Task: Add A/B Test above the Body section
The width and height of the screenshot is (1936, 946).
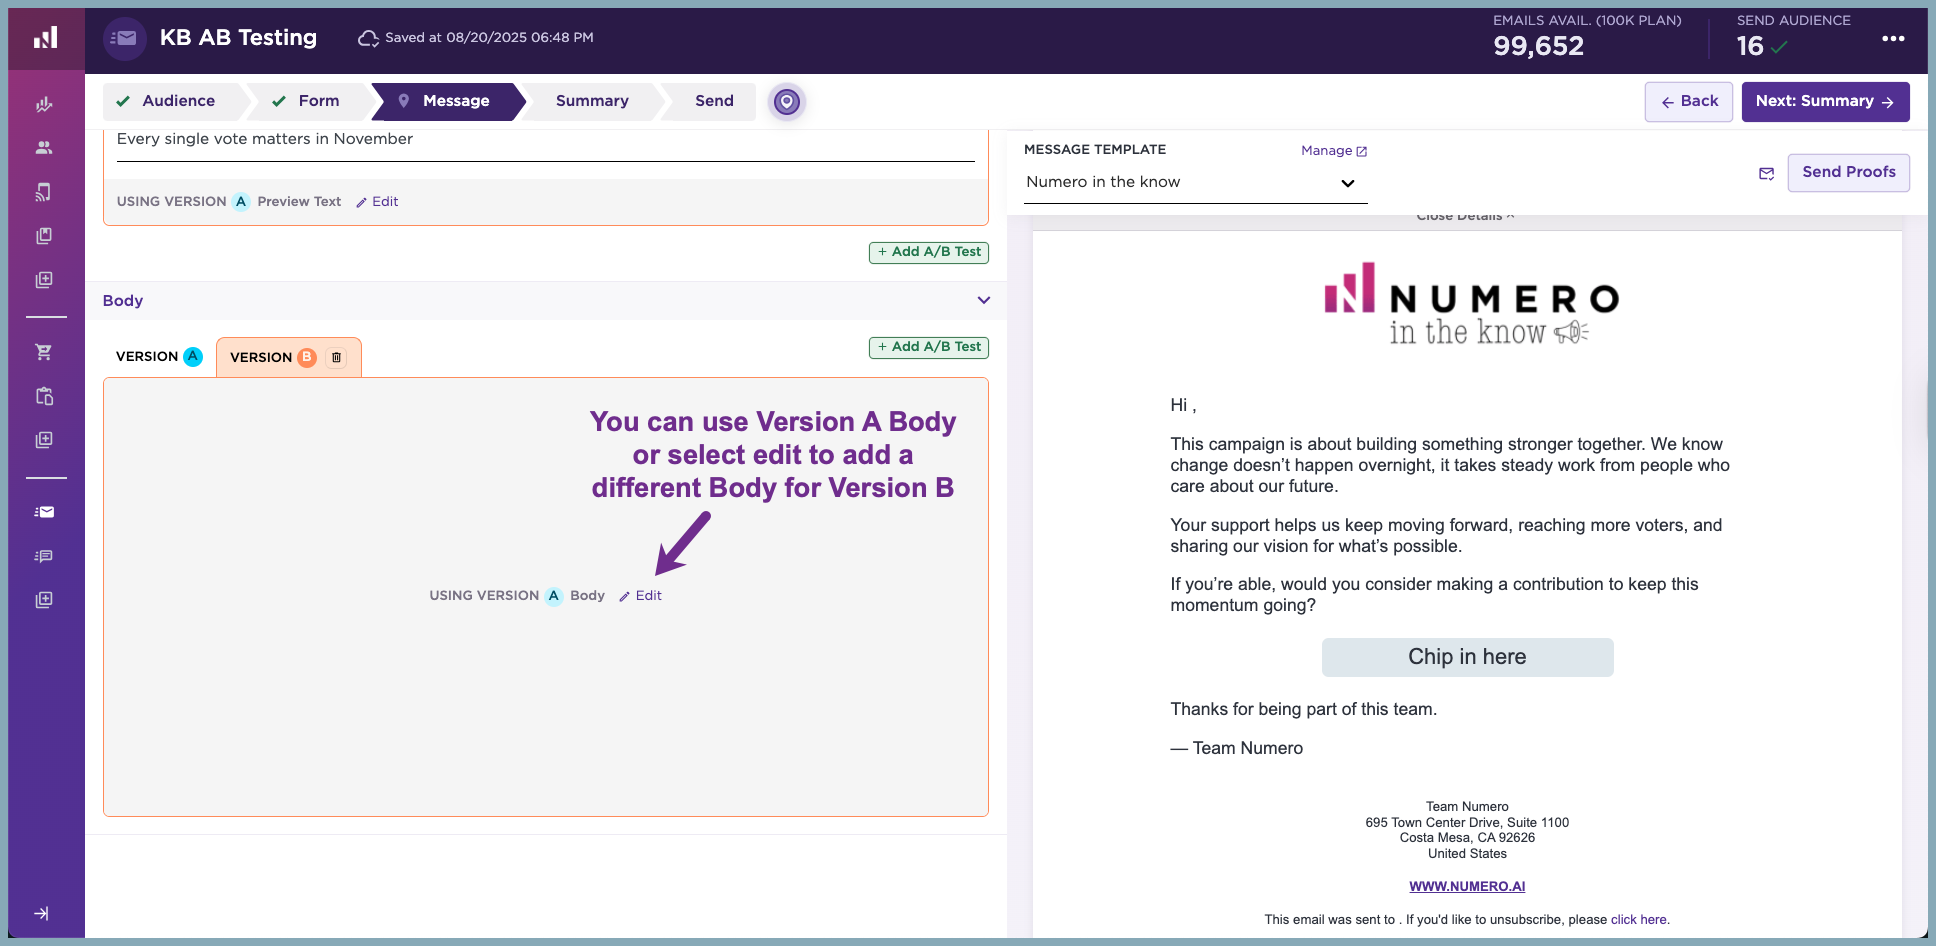Action: click(929, 252)
